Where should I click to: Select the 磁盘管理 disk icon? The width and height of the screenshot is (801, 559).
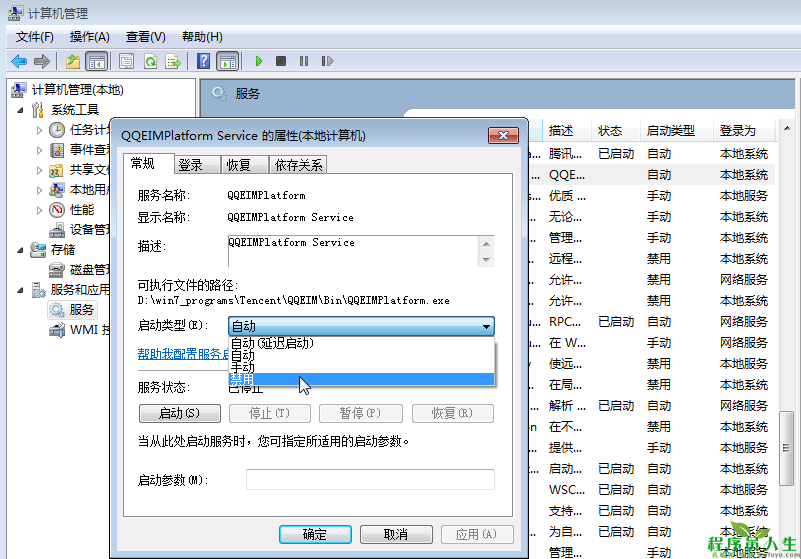click(x=57, y=270)
